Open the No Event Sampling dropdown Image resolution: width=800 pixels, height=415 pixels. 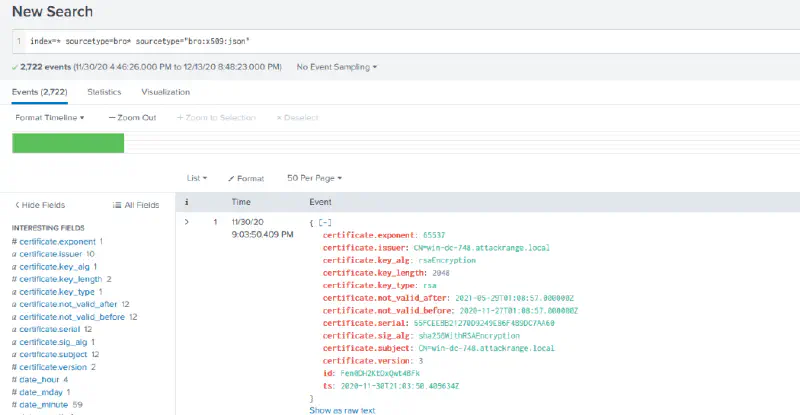click(337, 67)
